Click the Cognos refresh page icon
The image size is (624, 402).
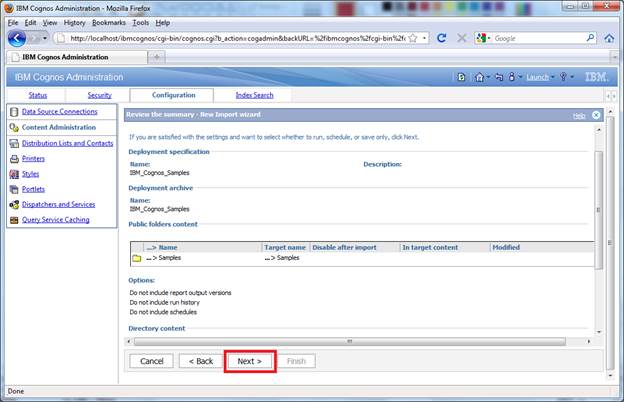click(461, 77)
